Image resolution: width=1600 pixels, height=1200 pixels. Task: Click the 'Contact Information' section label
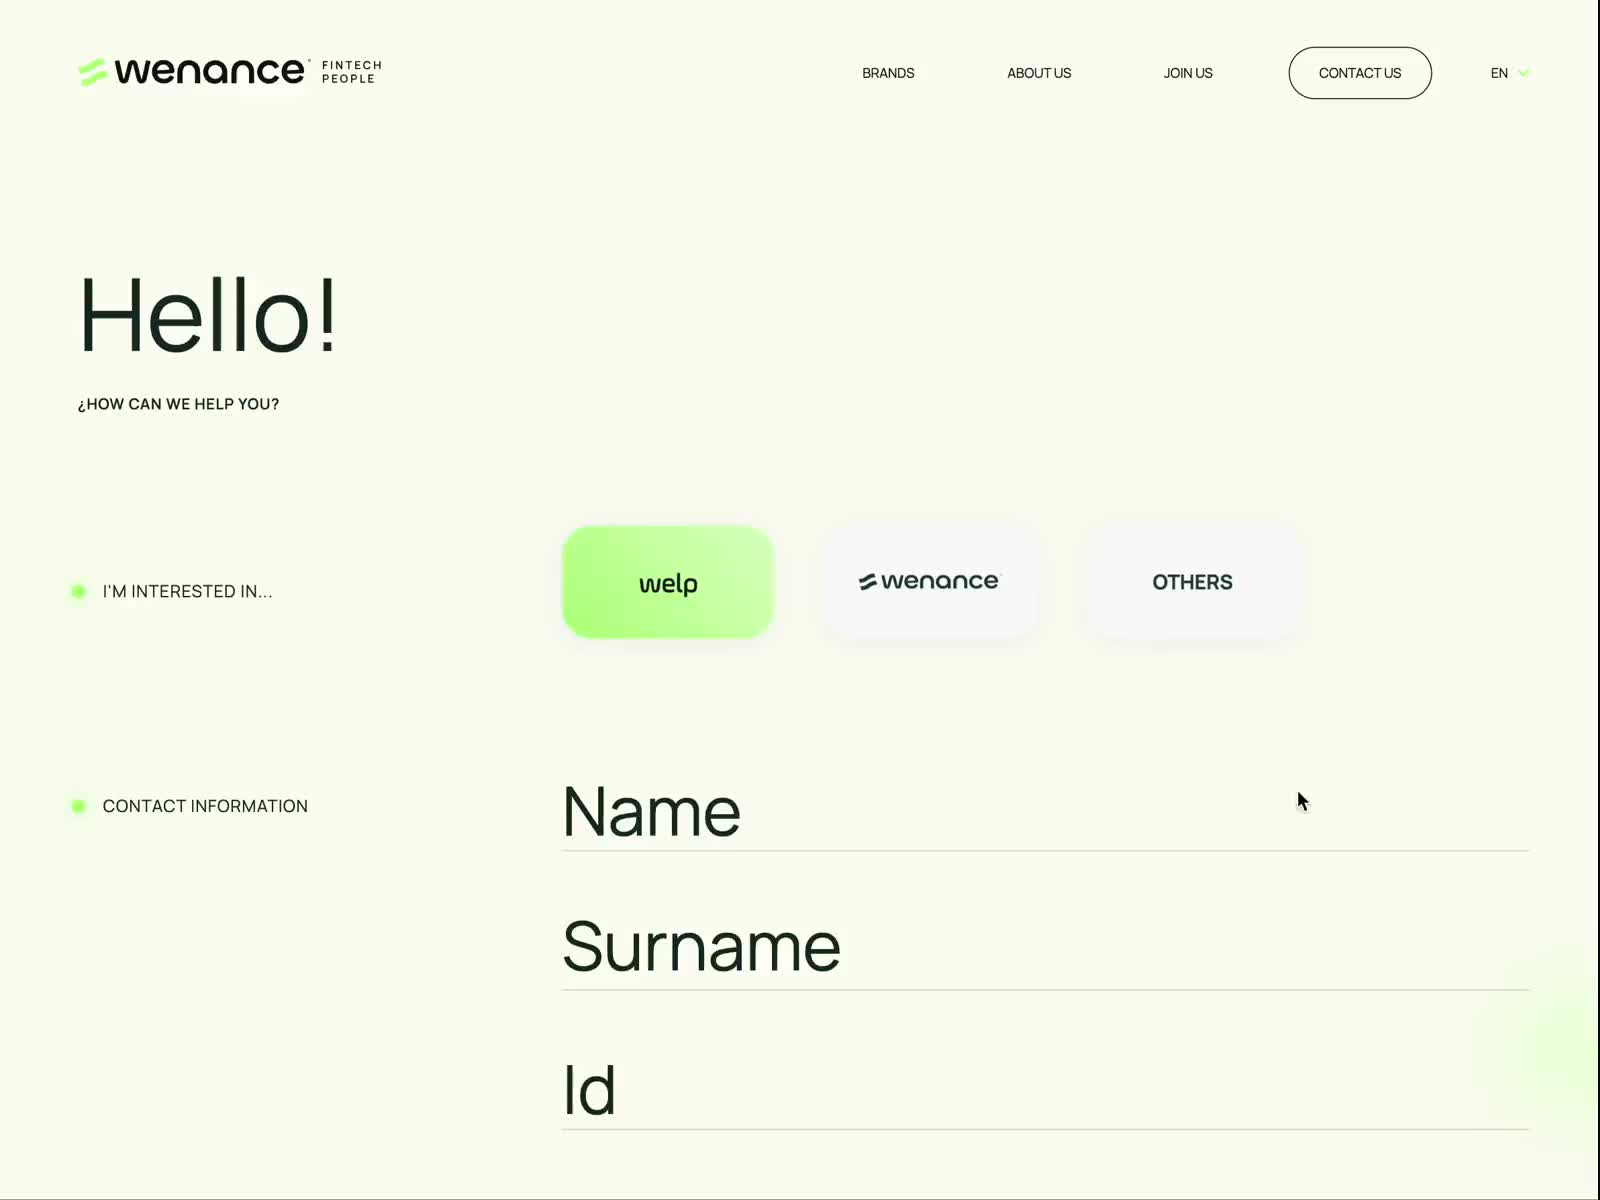pos(205,806)
